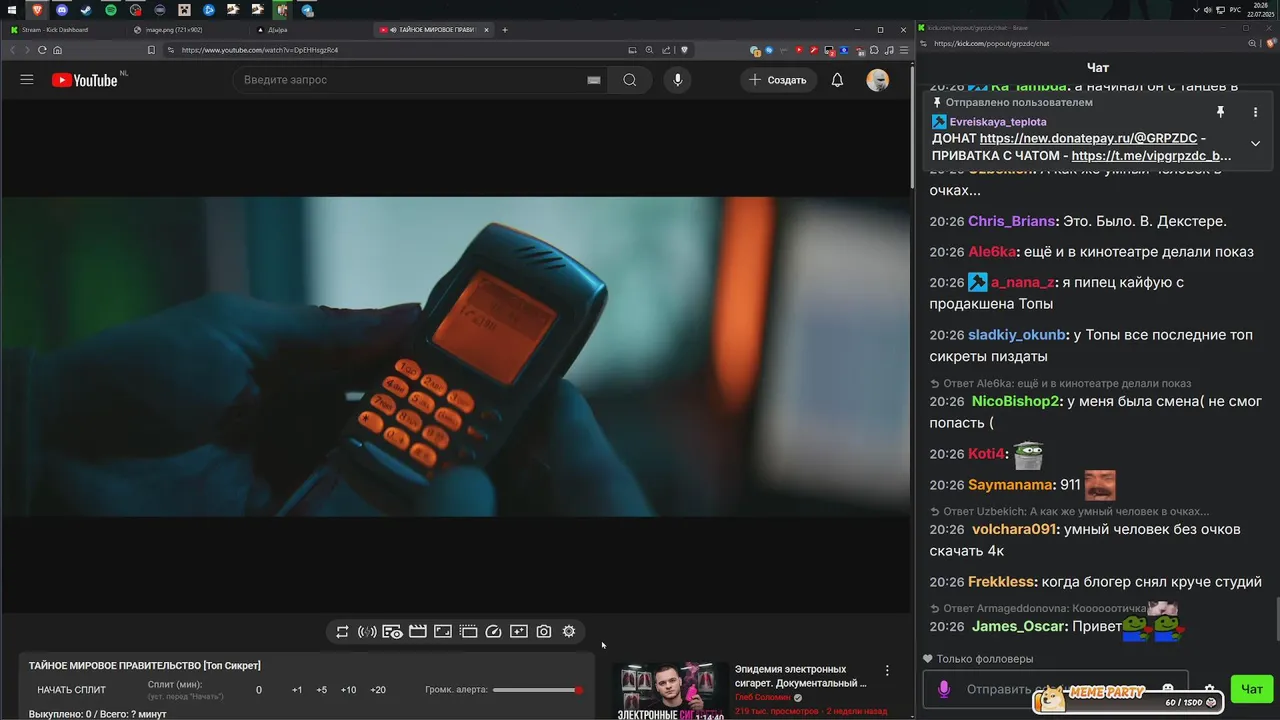1280x720 pixels.
Task: Click the Создать button
Action: click(x=778, y=80)
